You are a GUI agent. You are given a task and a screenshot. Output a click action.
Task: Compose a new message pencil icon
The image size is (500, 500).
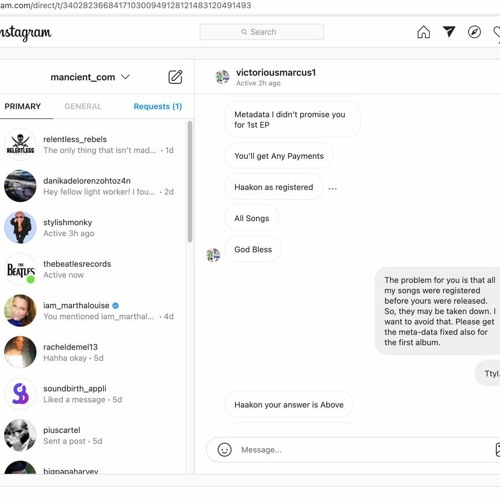(x=175, y=77)
